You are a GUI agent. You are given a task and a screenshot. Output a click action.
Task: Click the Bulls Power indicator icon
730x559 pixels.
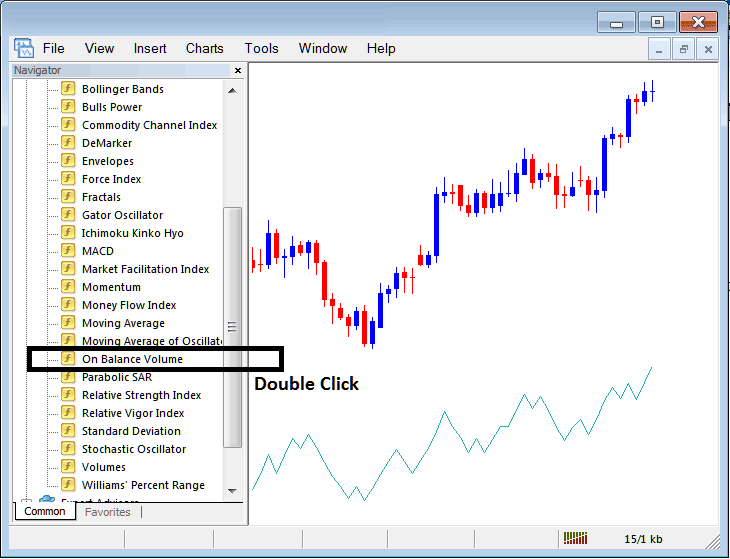coord(68,107)
